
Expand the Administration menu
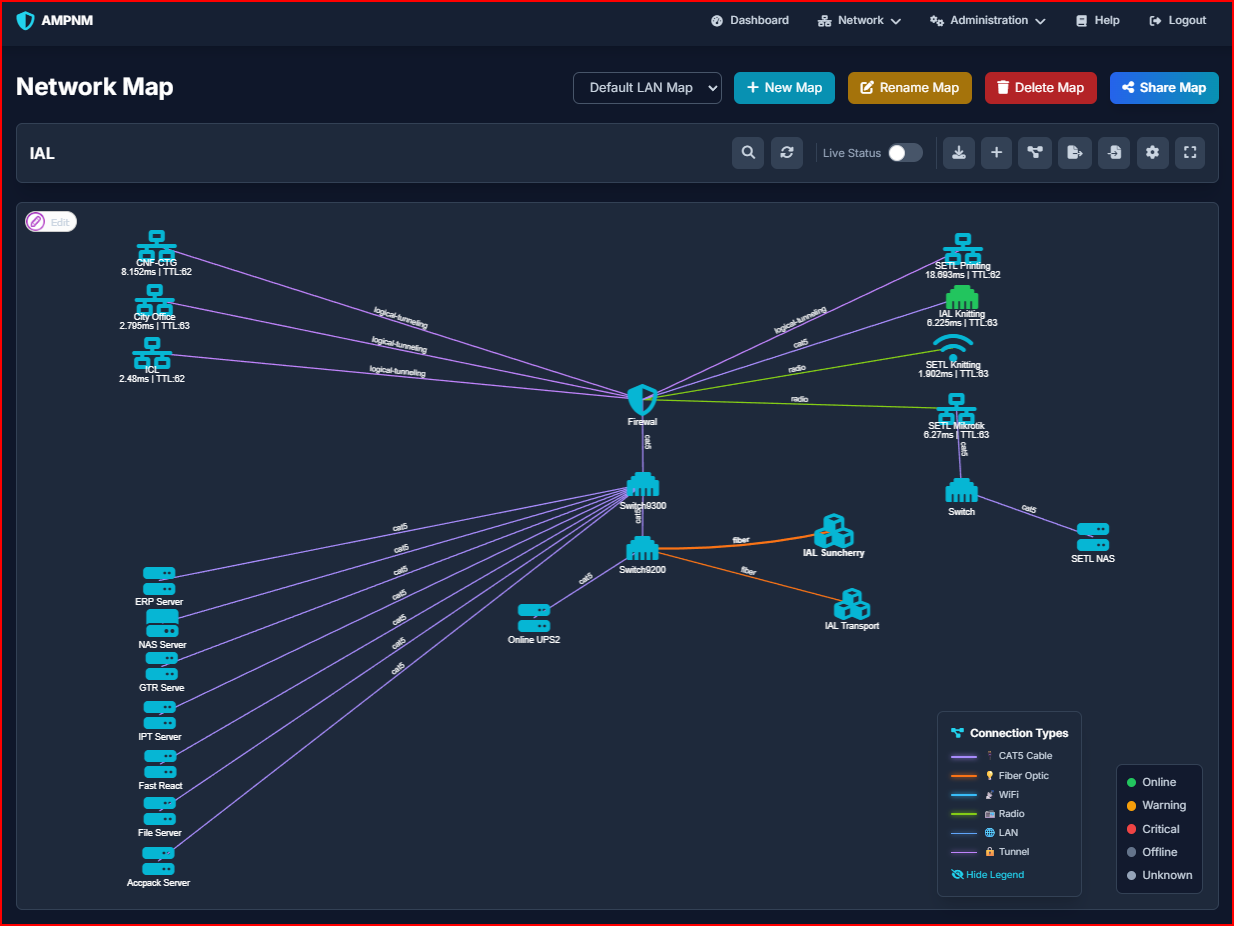(988, 20)
